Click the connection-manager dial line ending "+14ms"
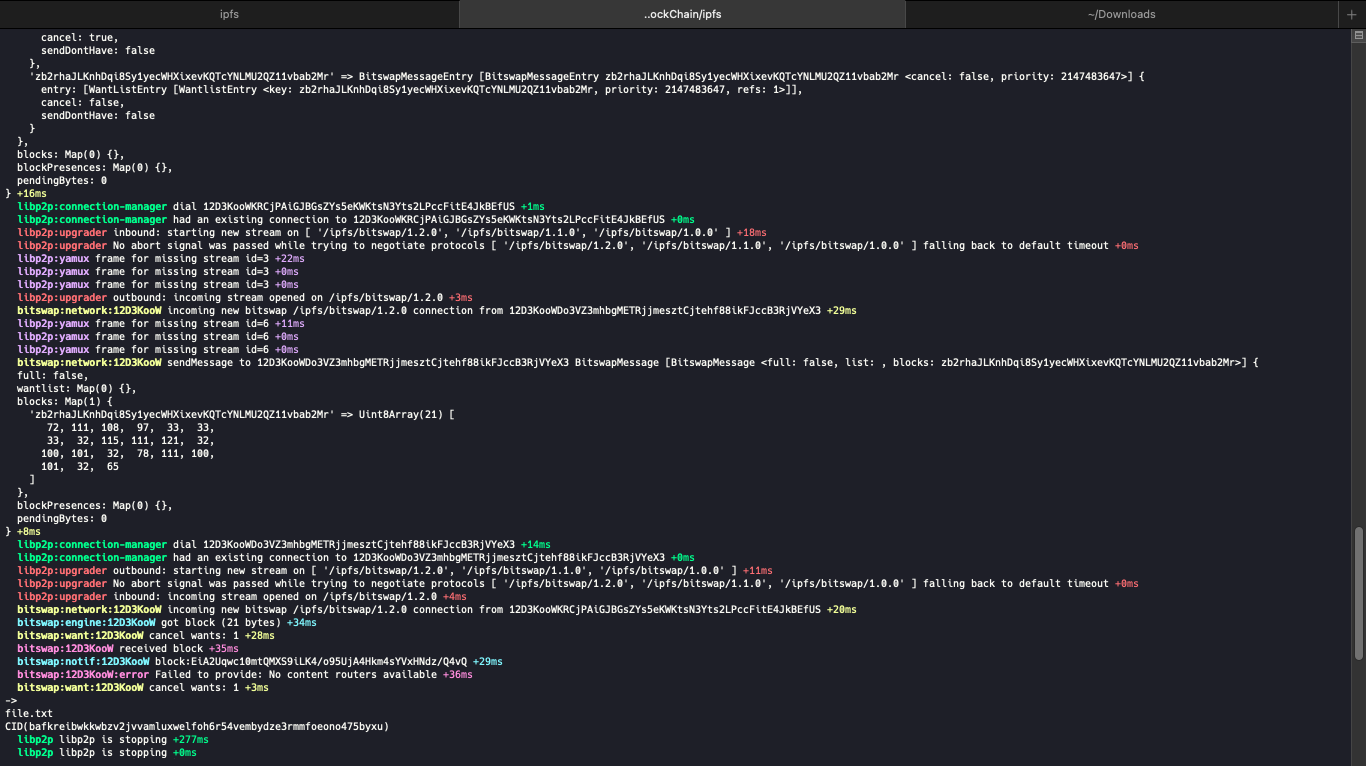The image size is (1366, 766). [x=283, y=544]
